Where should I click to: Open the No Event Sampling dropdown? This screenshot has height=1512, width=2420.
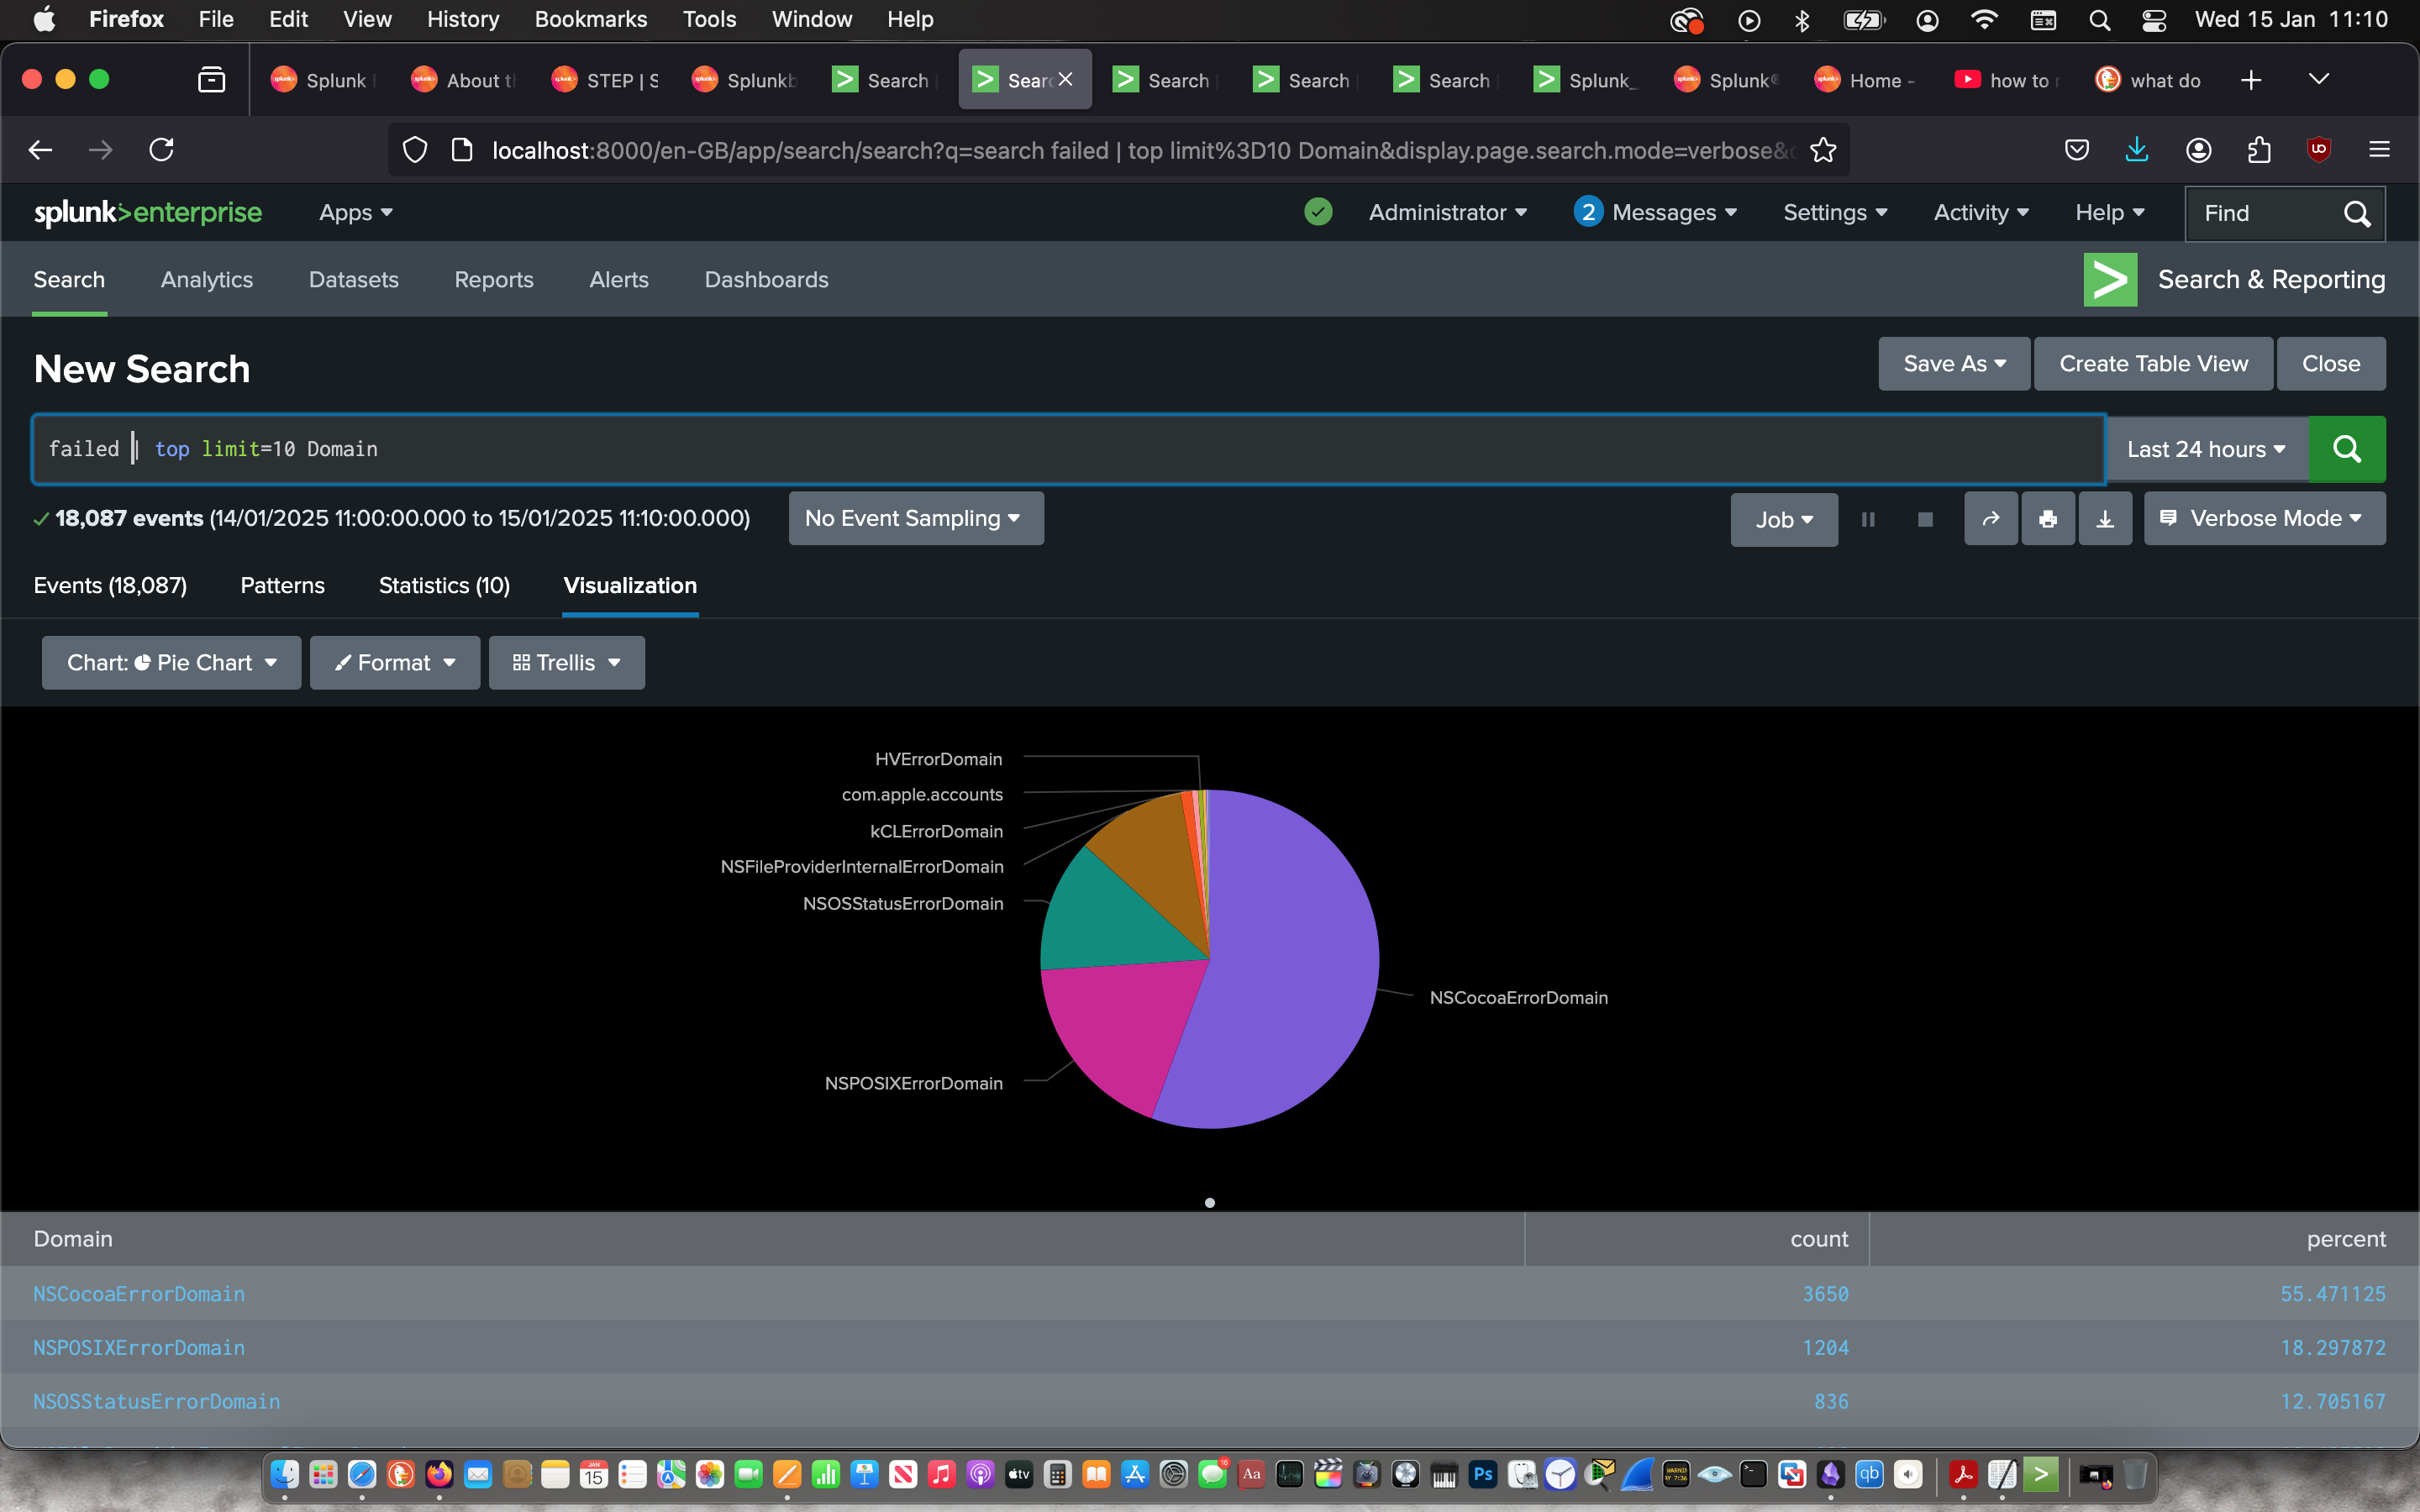tap(915, 518)
